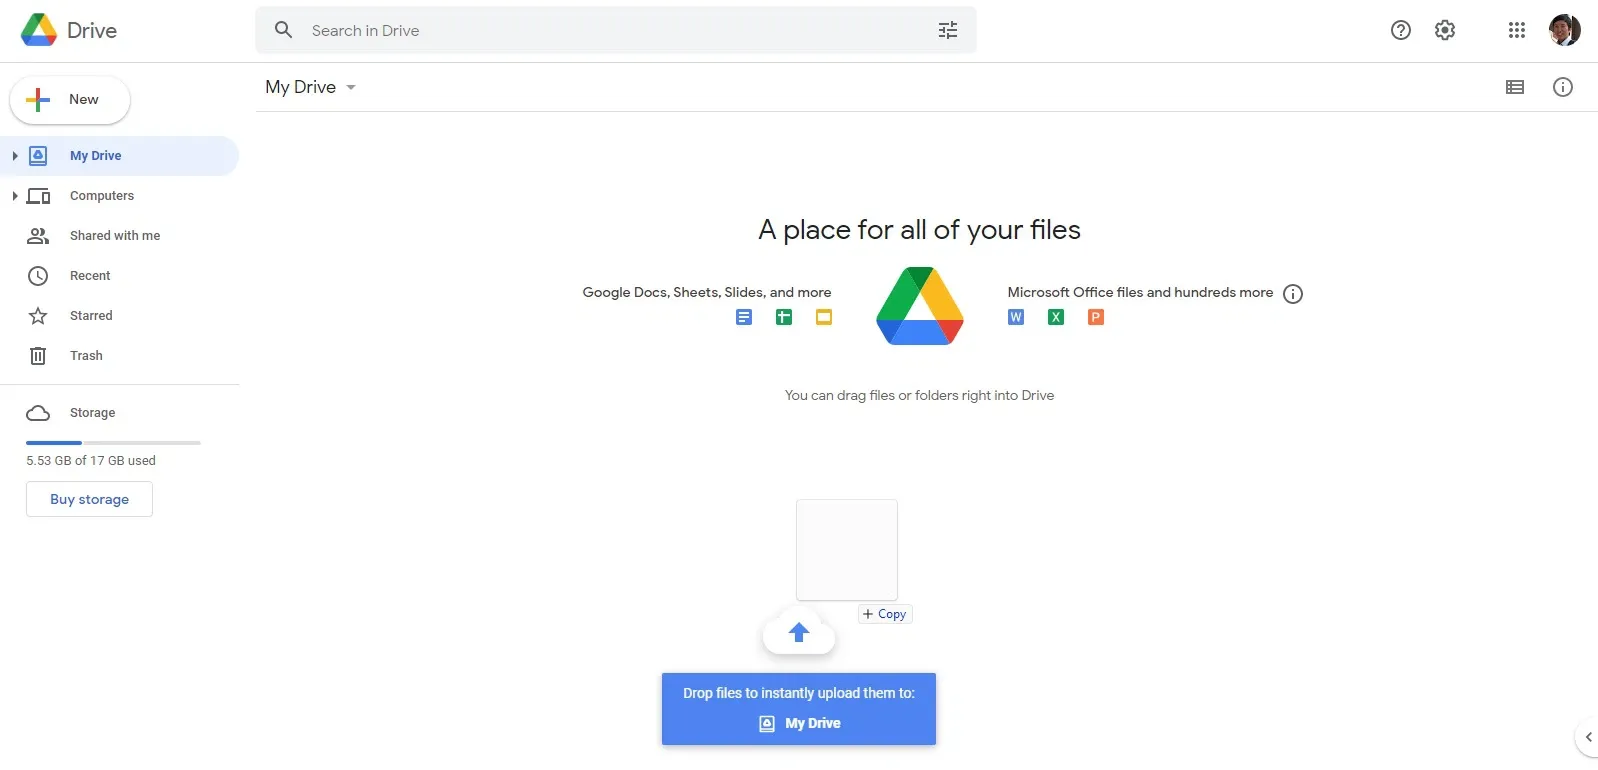Click "Google Docs, Sheets, Slides, and more" text
Viewport: 1598px width, 770px height.
point(707,292)
